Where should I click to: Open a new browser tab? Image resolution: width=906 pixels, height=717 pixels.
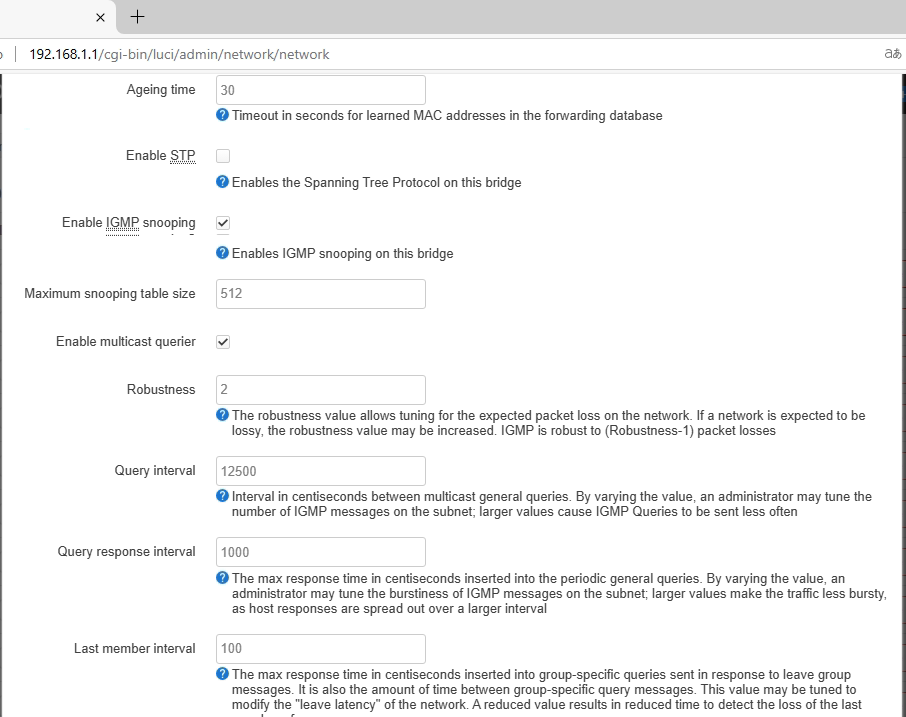[x=138, y=17]
